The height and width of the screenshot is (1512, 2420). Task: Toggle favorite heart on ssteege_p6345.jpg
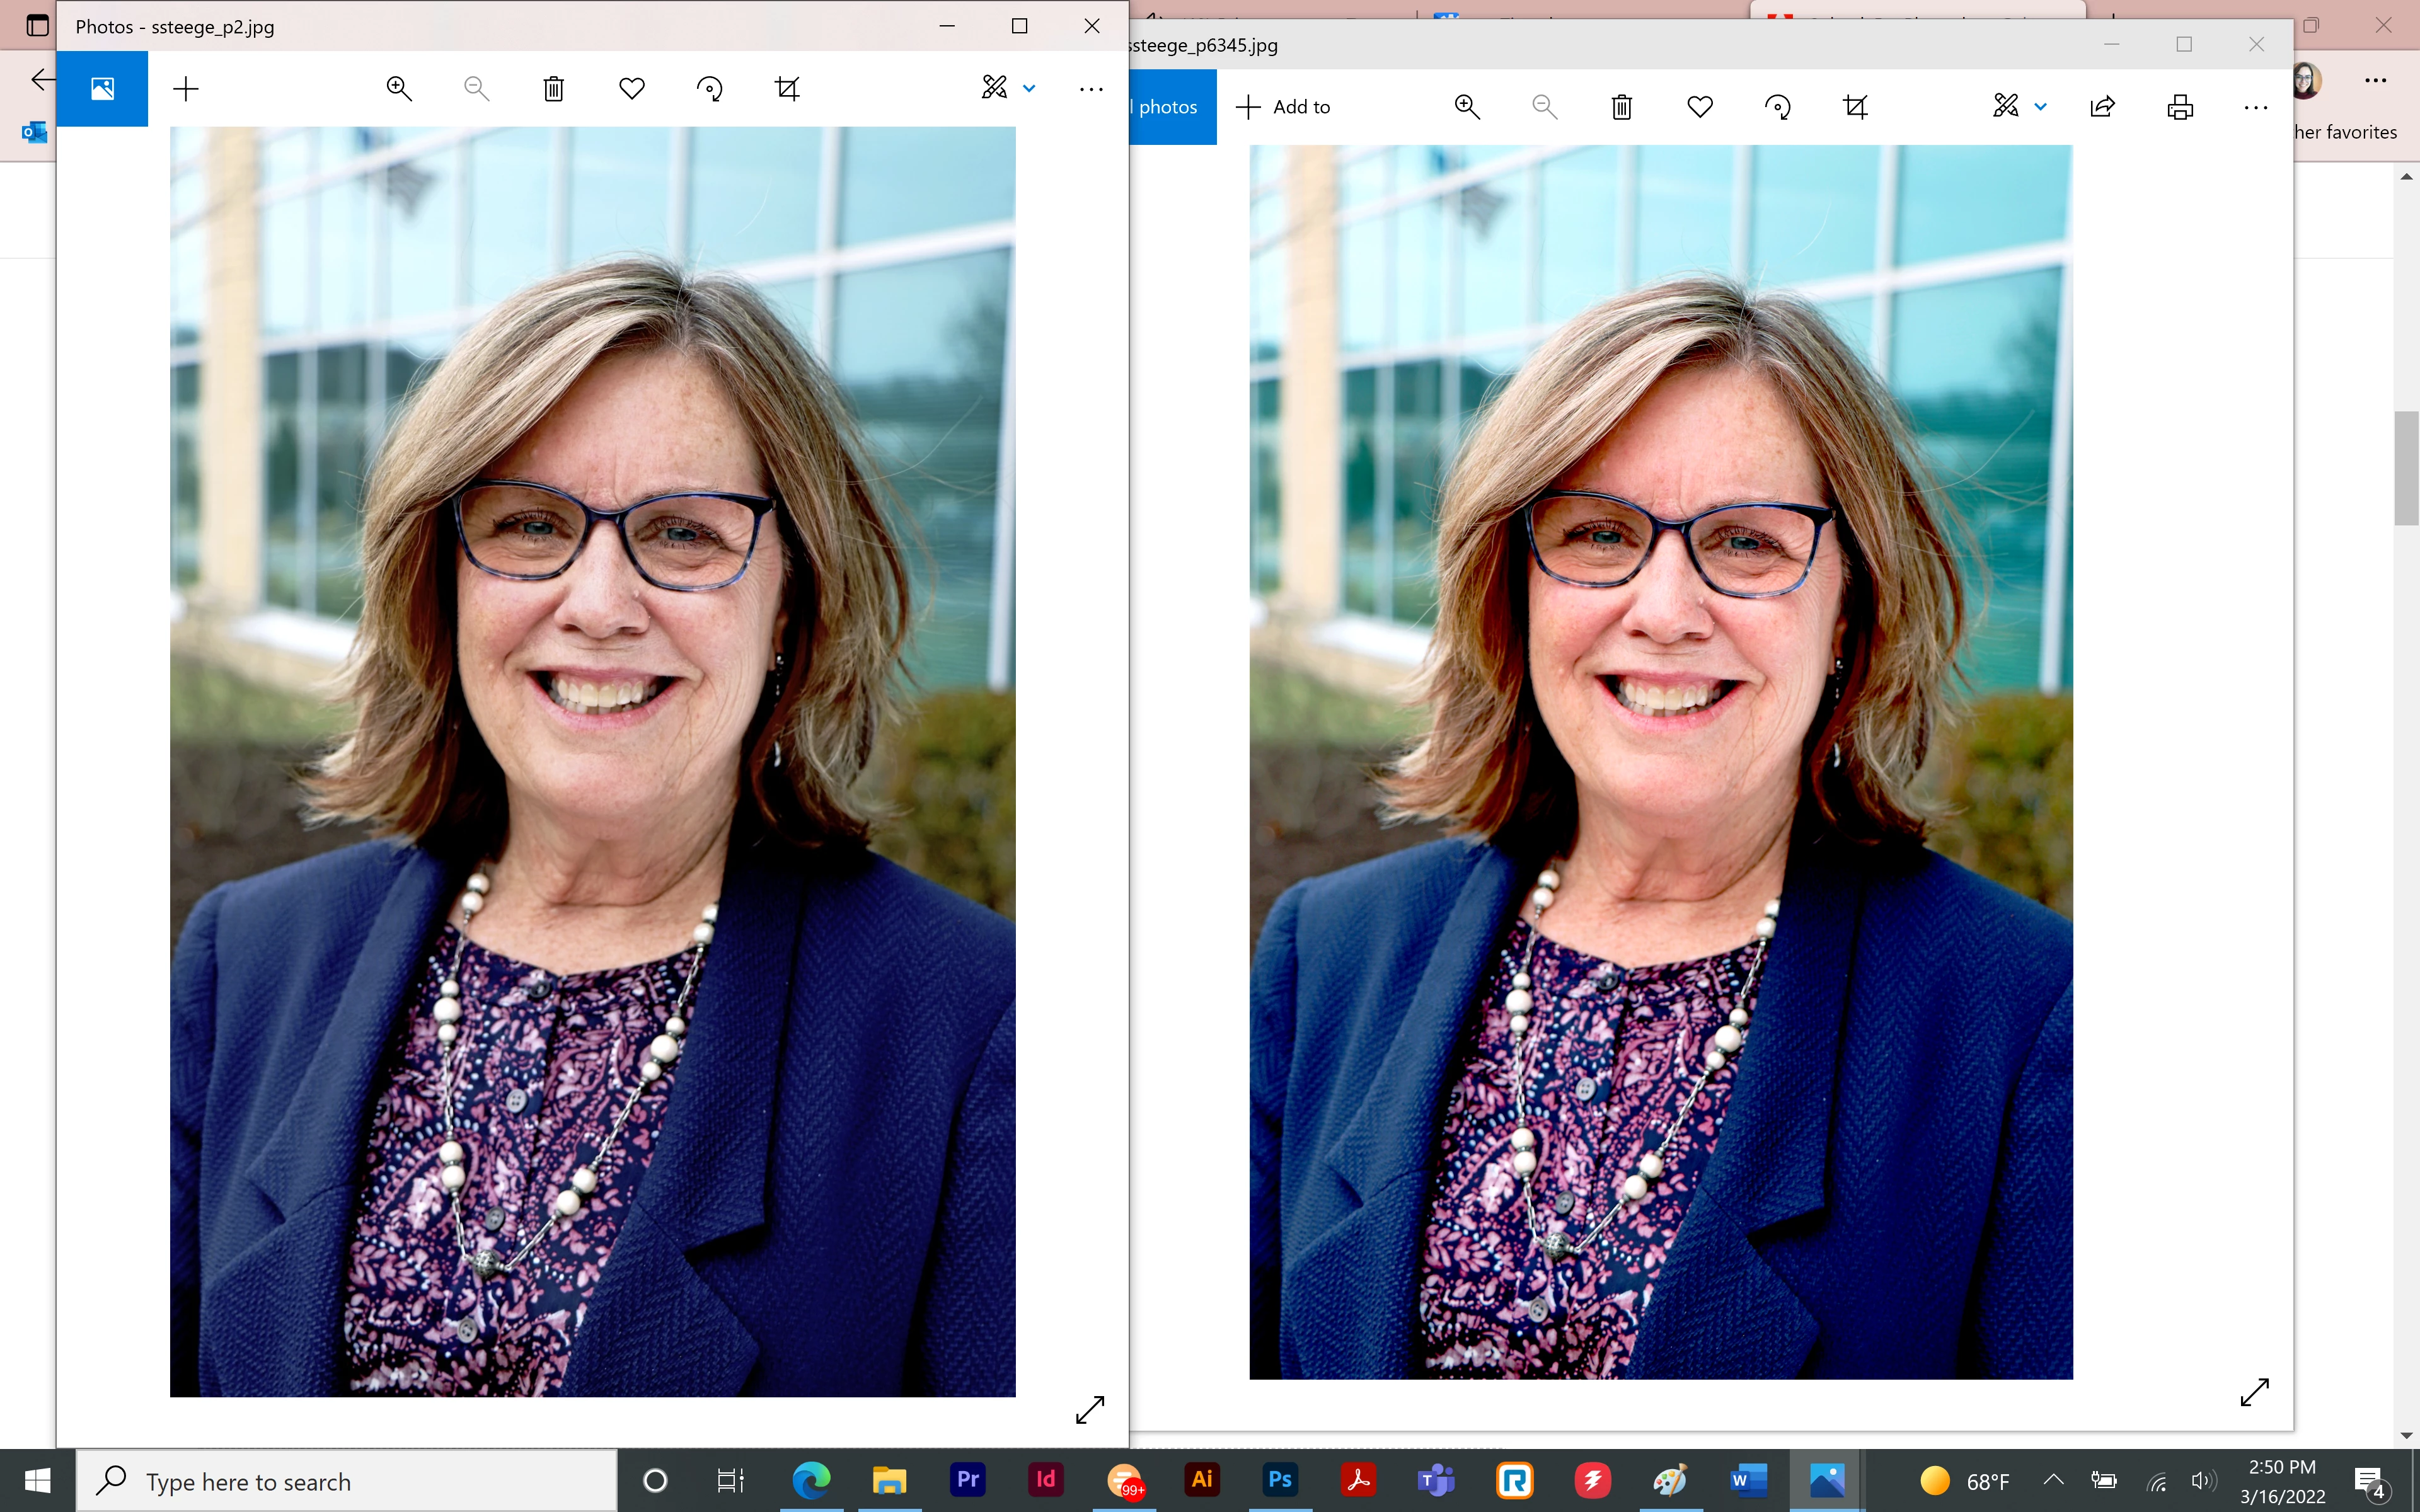1699,107
